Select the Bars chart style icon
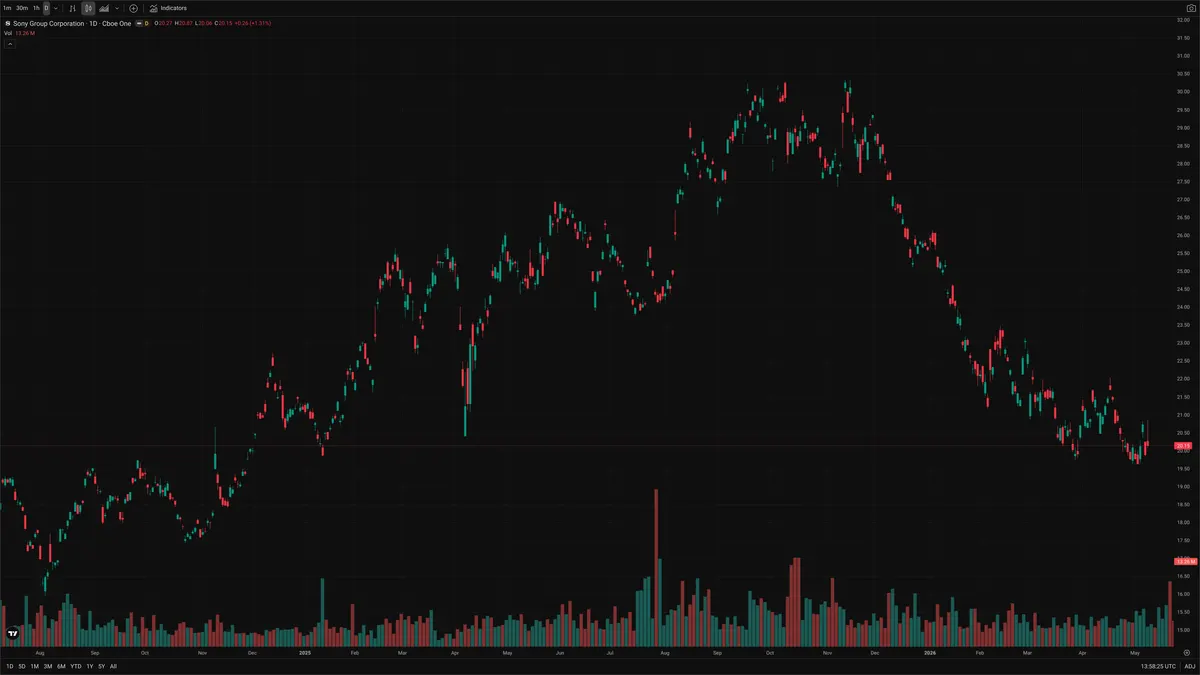1200x675 pixels. pos(72,8)
